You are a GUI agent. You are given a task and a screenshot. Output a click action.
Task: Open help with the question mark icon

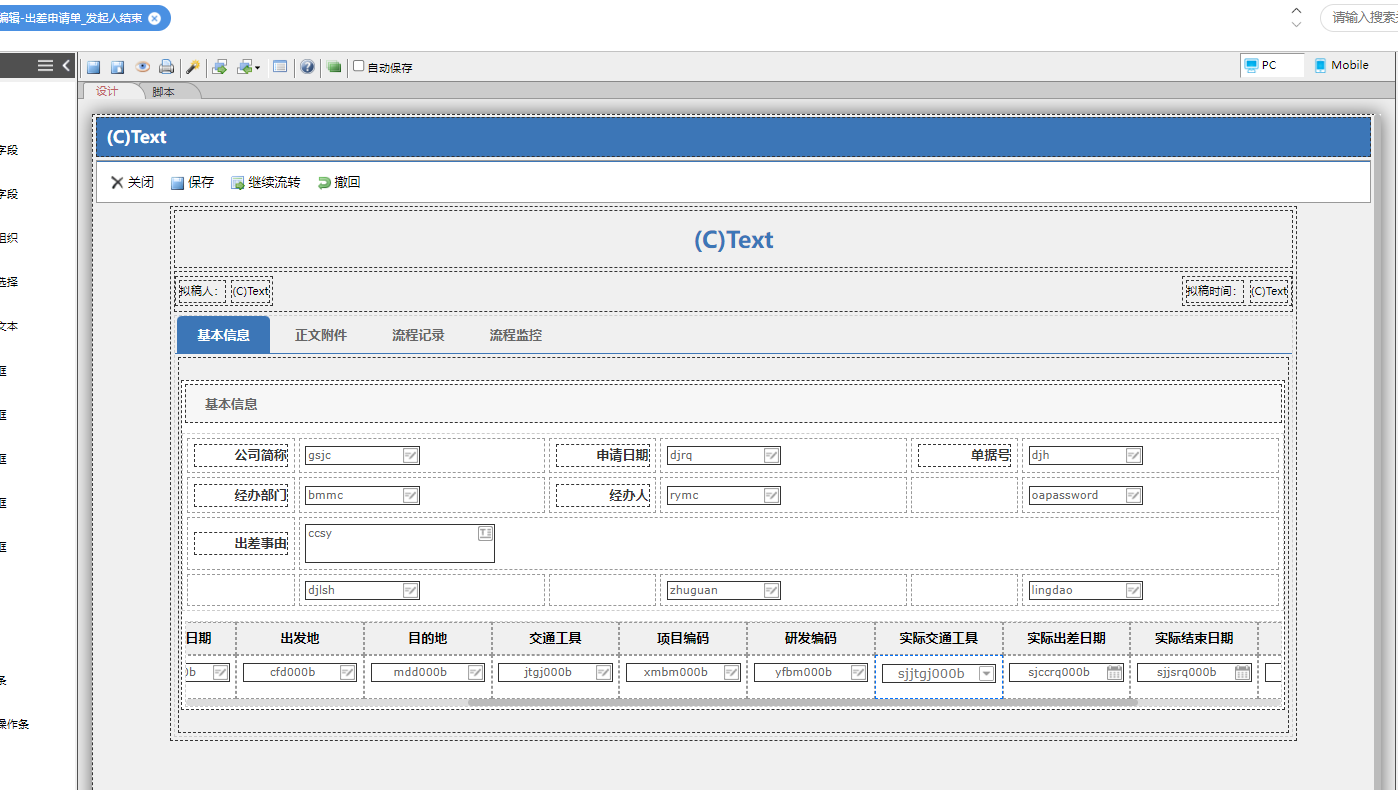tap(307, 67)
